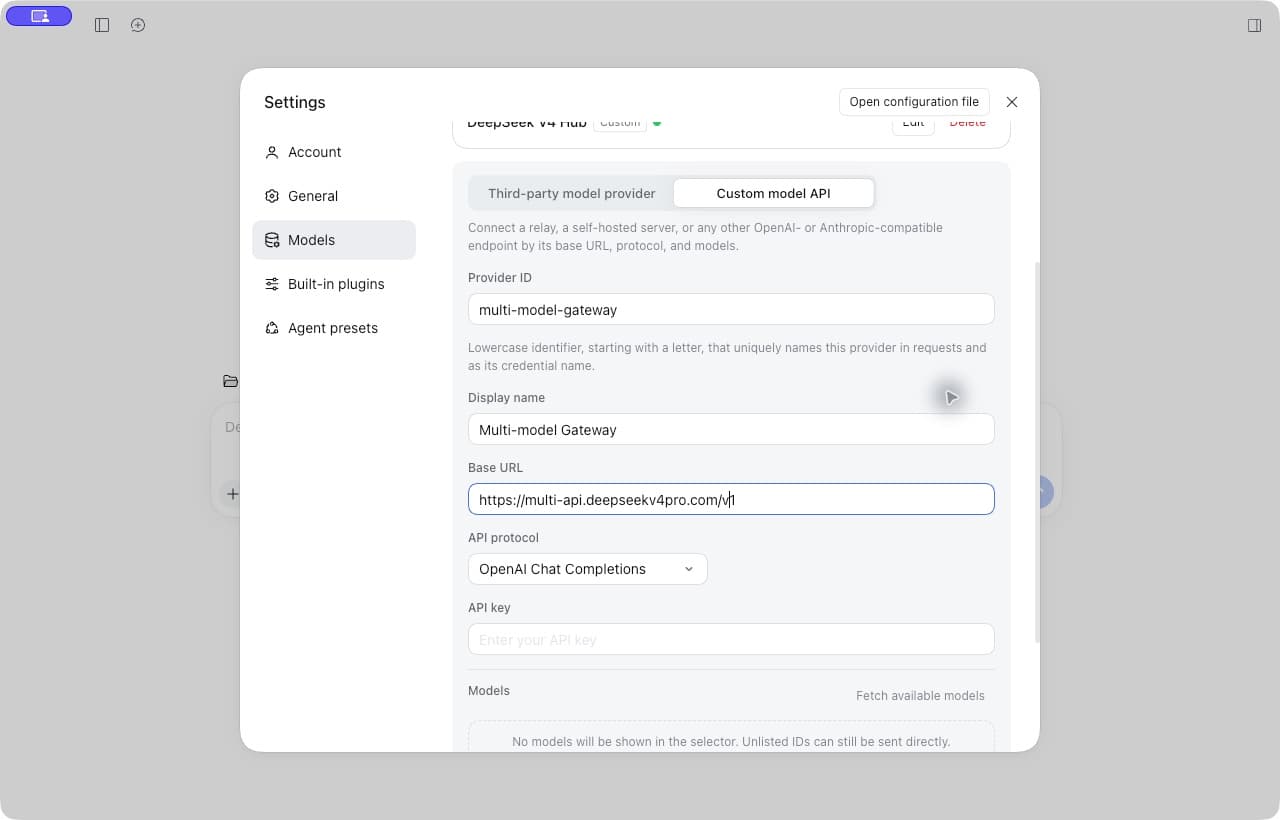Click the Models database icon
Image resolution: width=1280 pixels, height=820 pixels.
click(272, 240)
